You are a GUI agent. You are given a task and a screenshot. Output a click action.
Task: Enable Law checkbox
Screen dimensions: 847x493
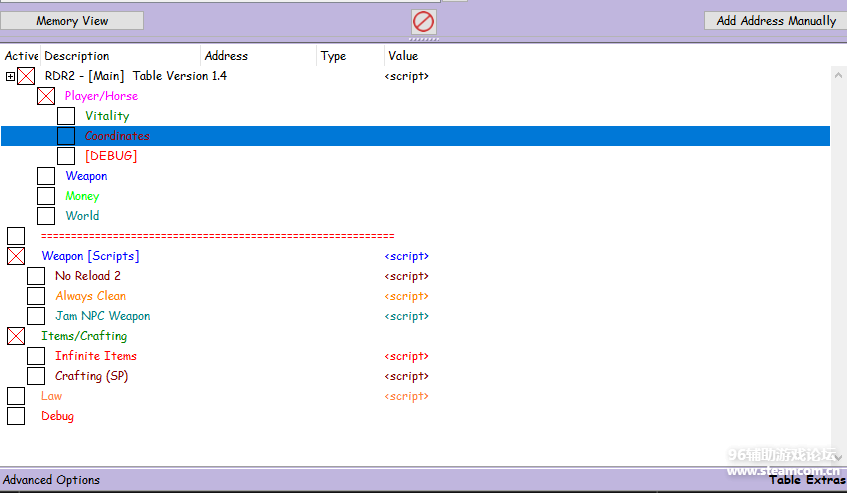pos(16,396)
